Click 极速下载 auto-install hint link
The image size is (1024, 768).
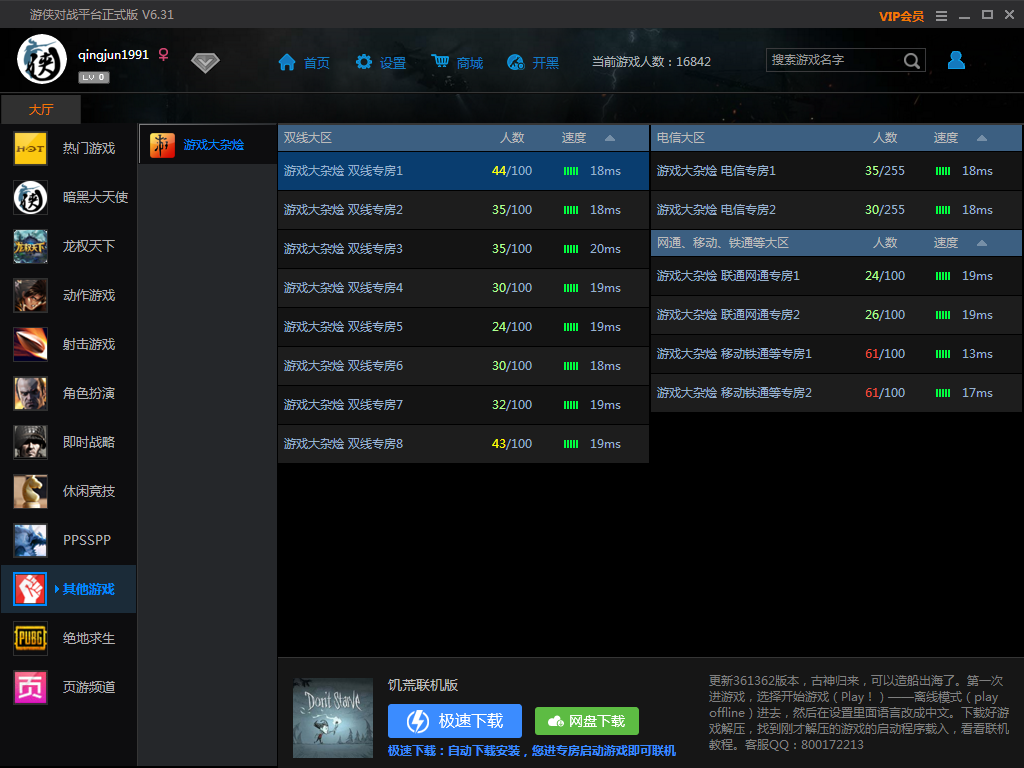point(532,751)
